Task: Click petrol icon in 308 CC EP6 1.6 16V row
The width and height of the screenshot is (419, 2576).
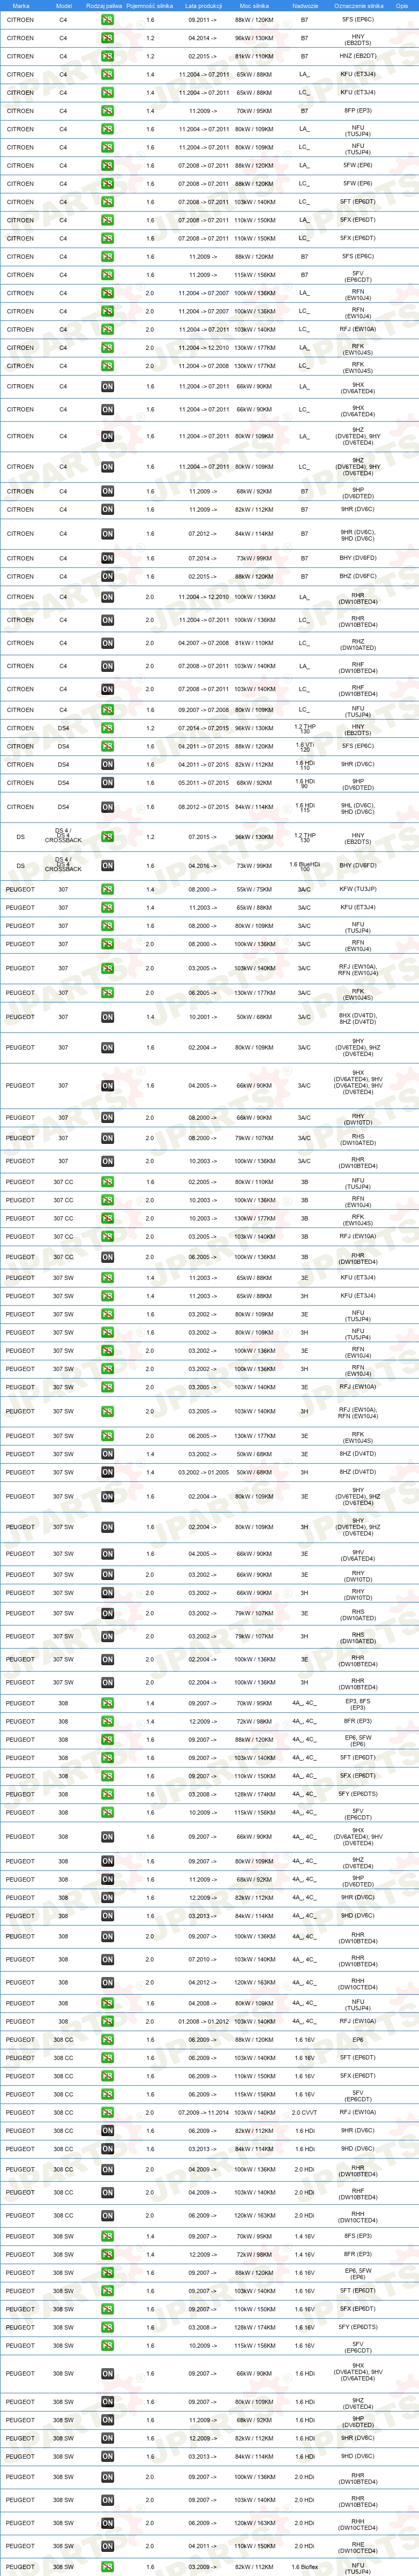Action: [107, 2039]
